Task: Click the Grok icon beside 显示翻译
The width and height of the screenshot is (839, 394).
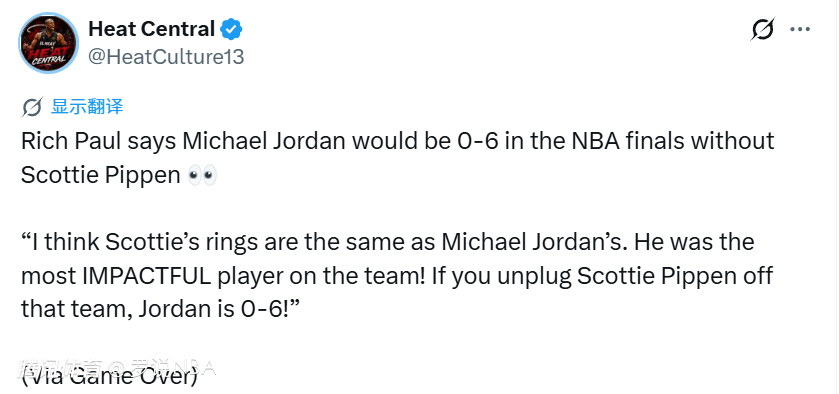Action: (x=32, y=107)
